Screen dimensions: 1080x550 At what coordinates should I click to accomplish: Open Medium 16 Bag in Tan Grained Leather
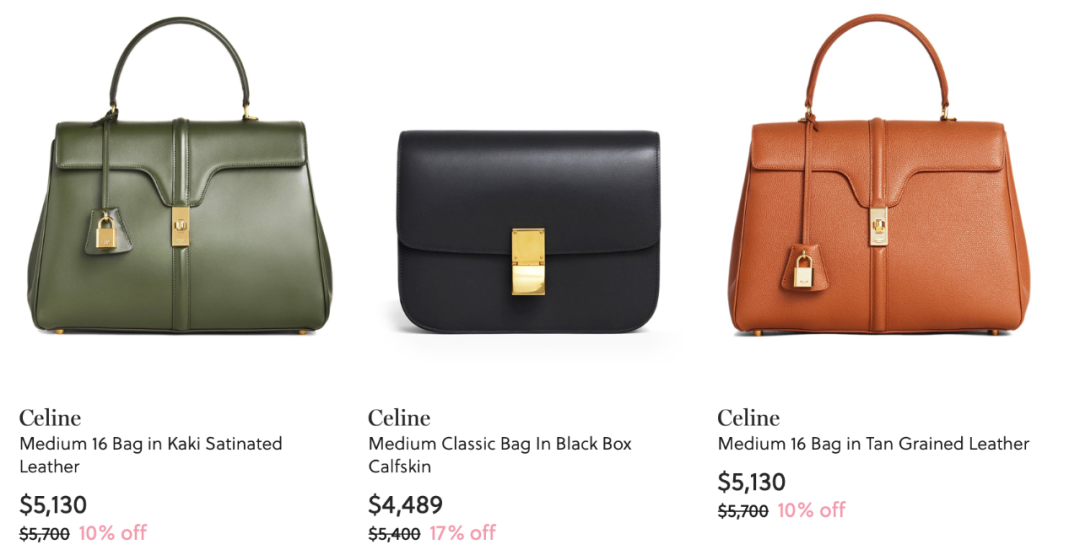(873, 444)
